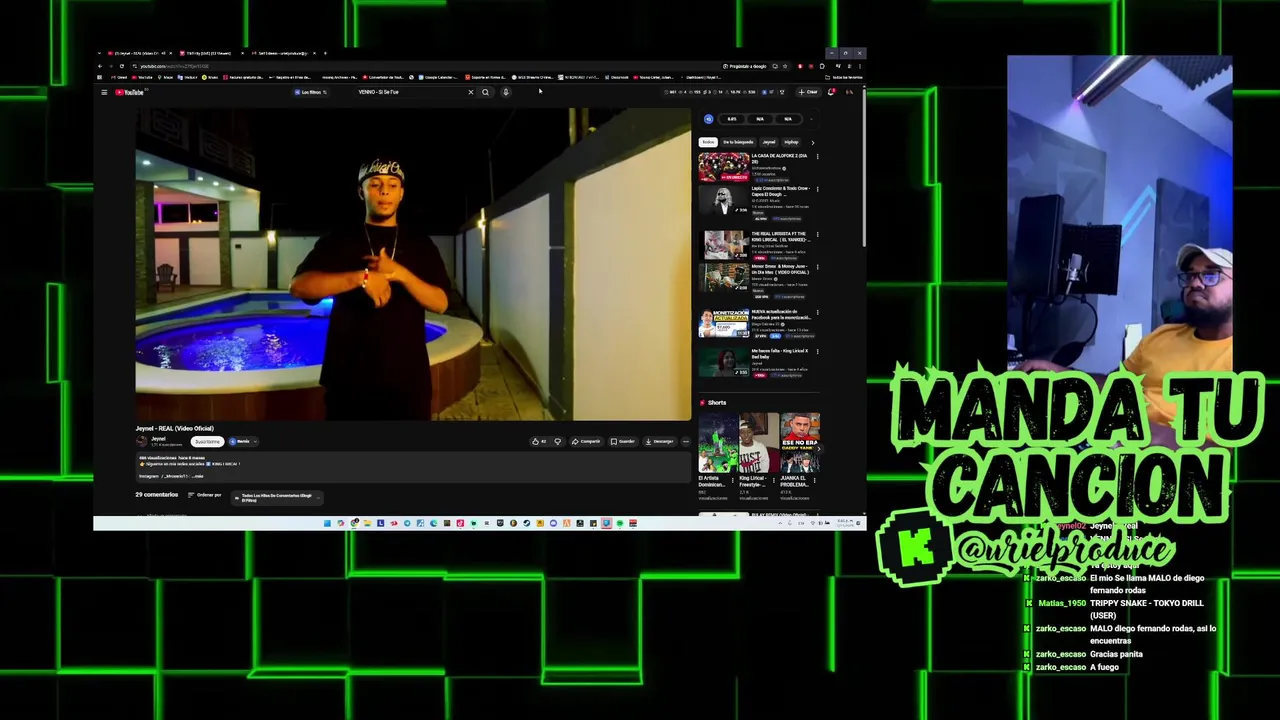The height and width of the screenshot is (720, 1280).
Task: Open 'THE REAL LIRISISTA FT THE KING LIRICAL' thumbnail
Action: (725, 245)
